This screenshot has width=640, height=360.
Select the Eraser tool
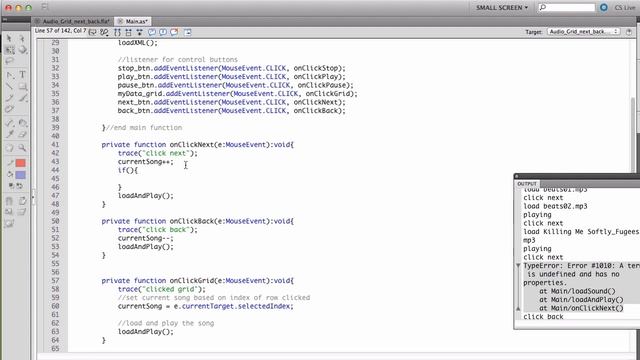coord(22,134)
